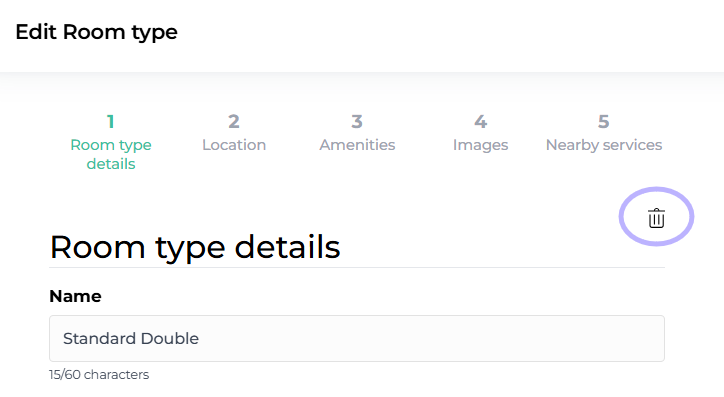This screenshot has height=397, width=724.
Task: Open step 4 Images
Action: point(480,133)
